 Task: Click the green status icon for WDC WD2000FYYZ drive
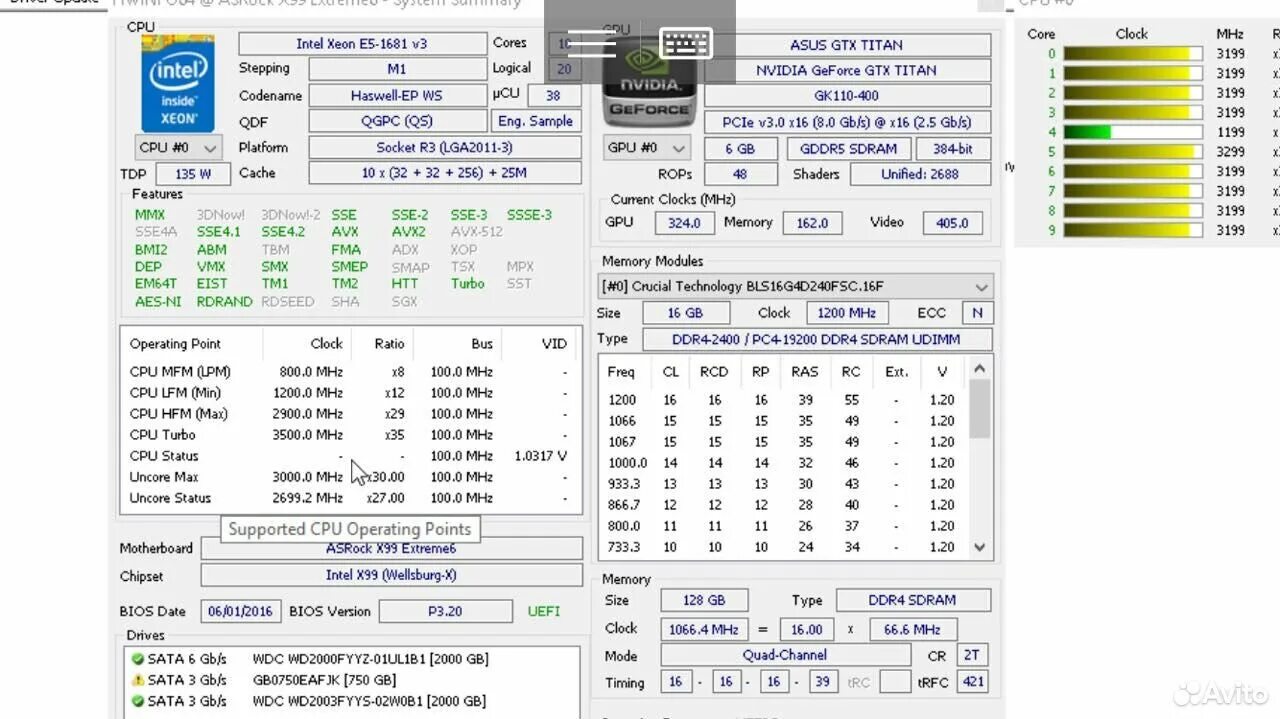(x=138, y=659)
